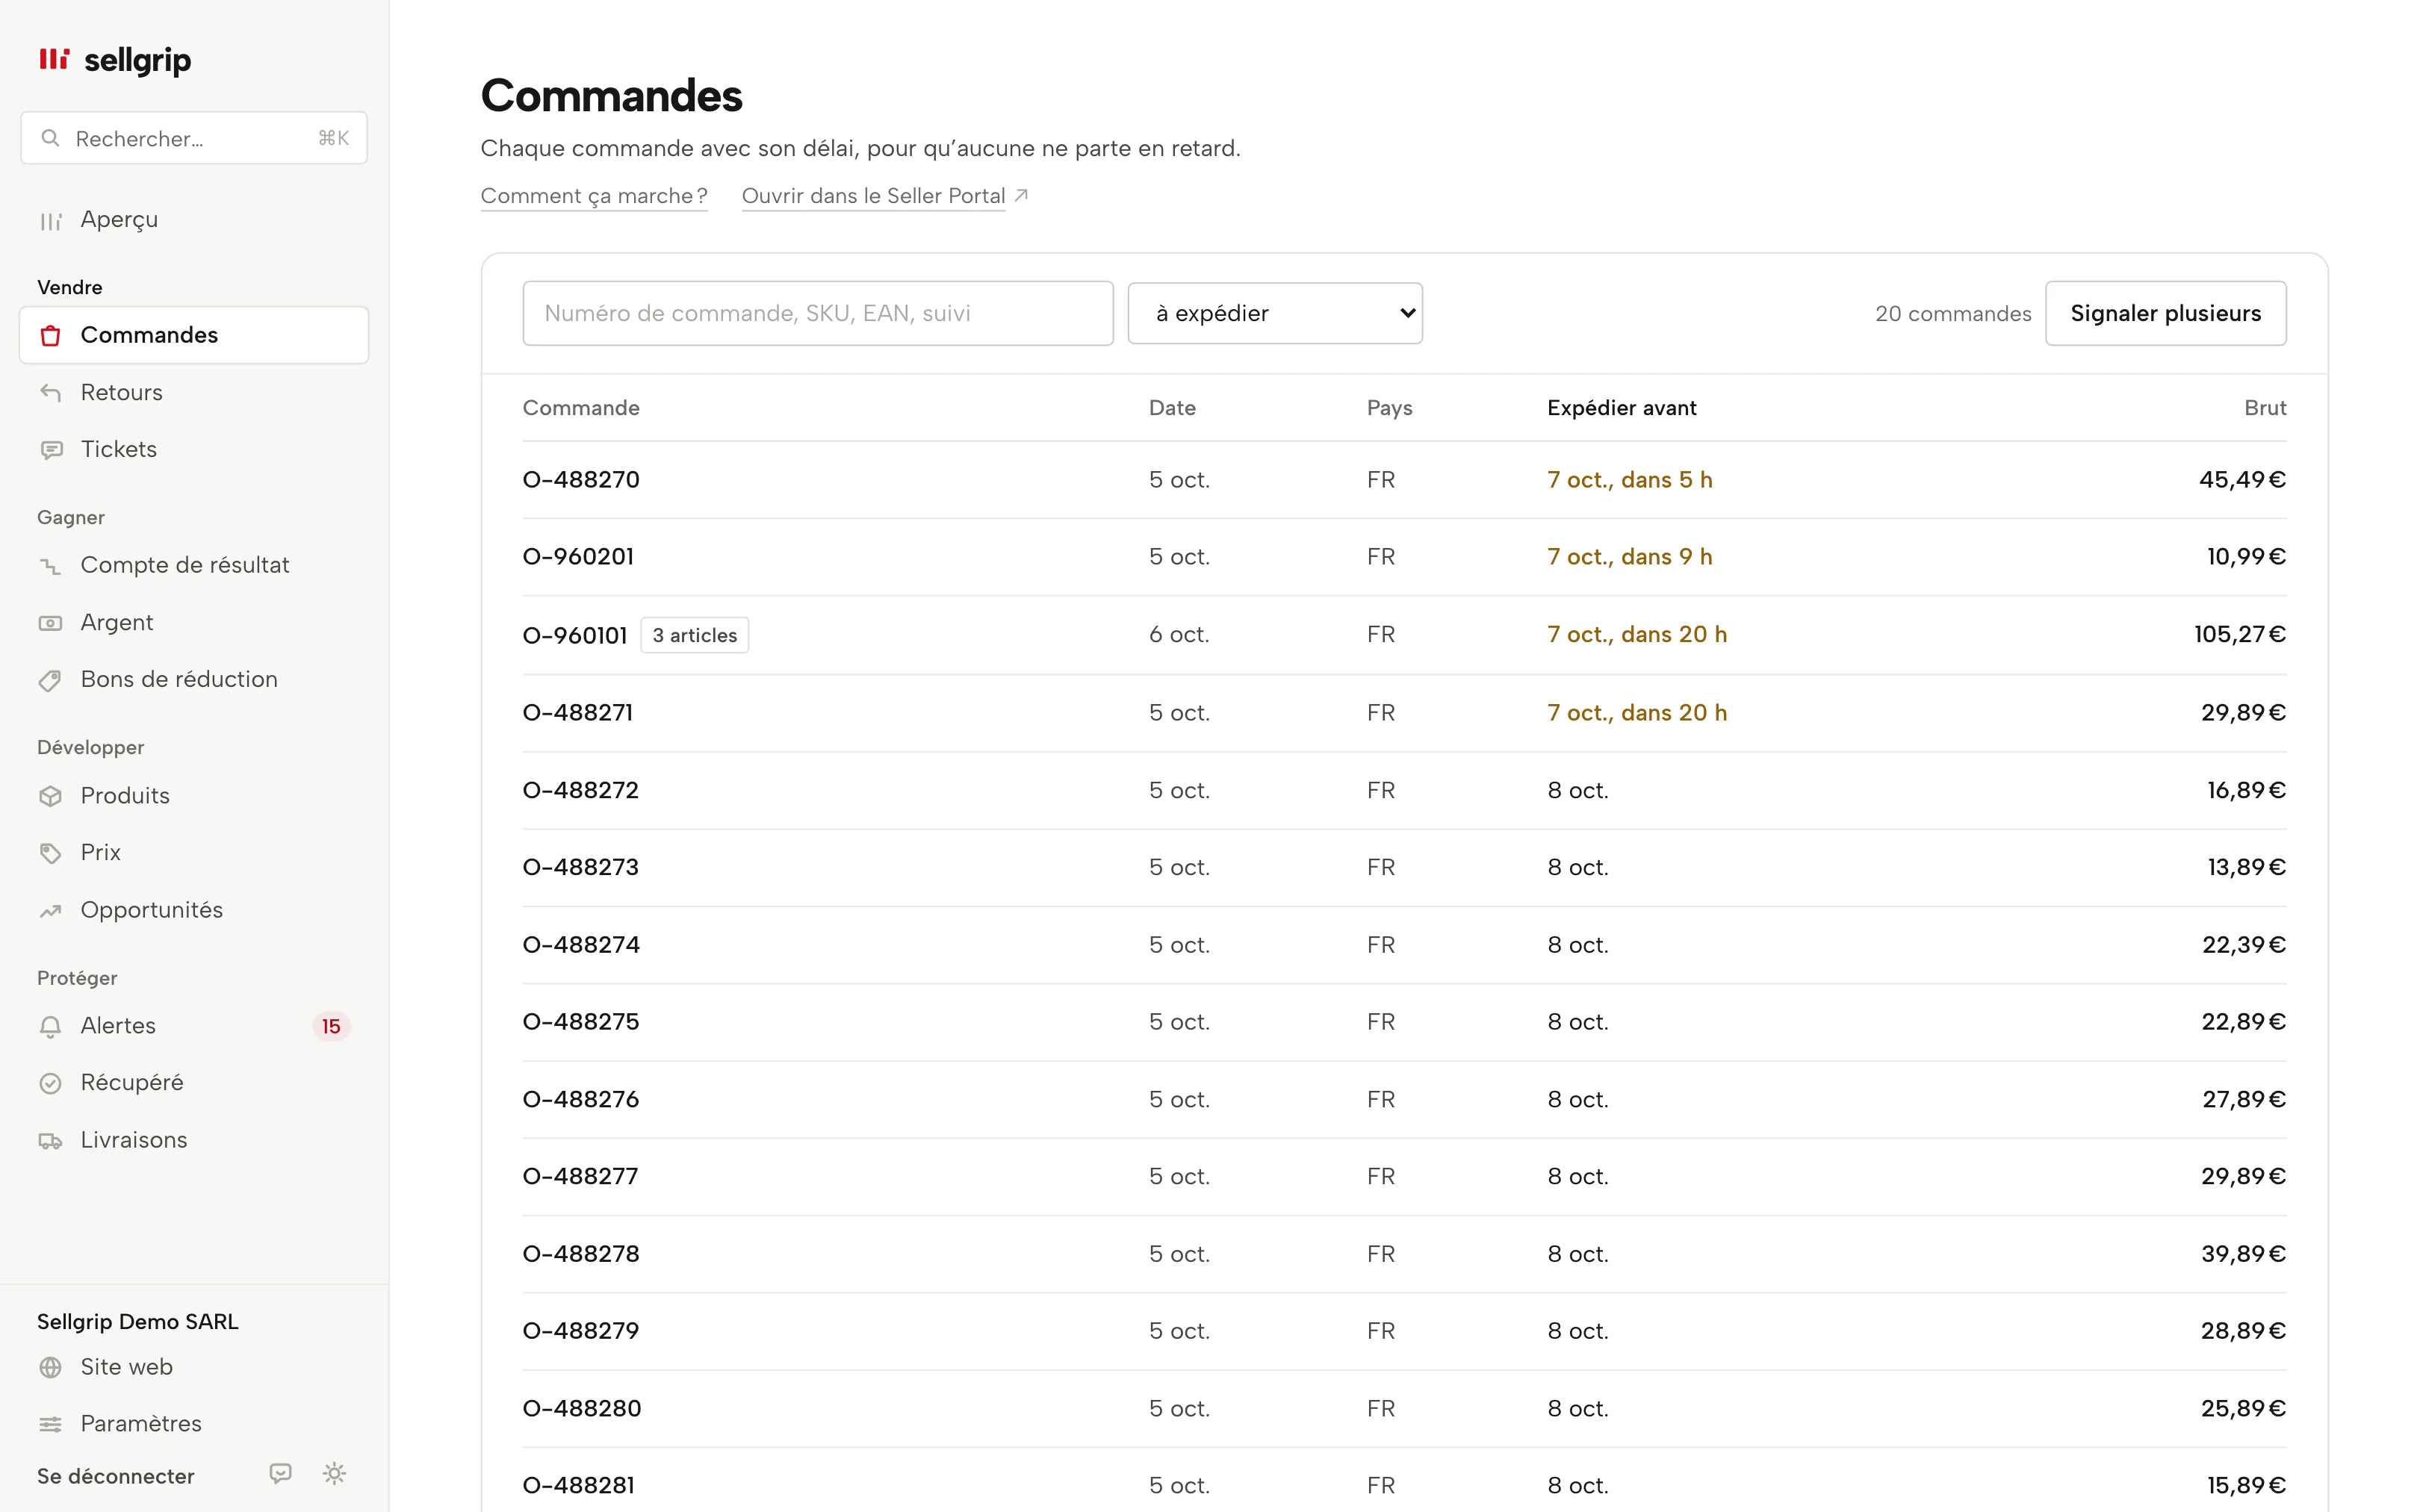Focus the order number search field
2420x1512 pixels.
click(818, 313)
